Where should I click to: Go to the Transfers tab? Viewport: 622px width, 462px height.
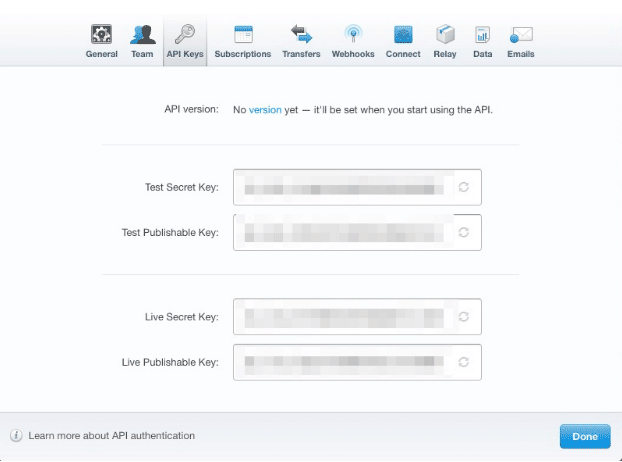coord(301,41)
